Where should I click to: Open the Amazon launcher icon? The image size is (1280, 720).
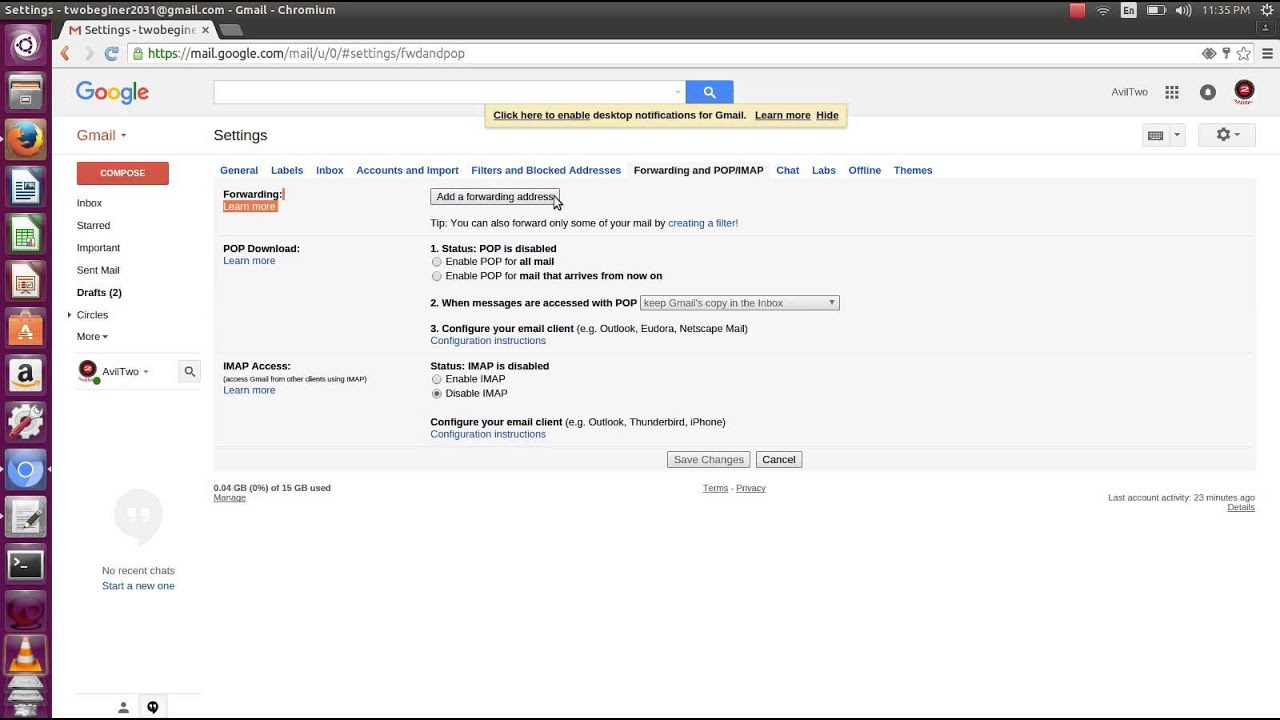tap(25, 376)
